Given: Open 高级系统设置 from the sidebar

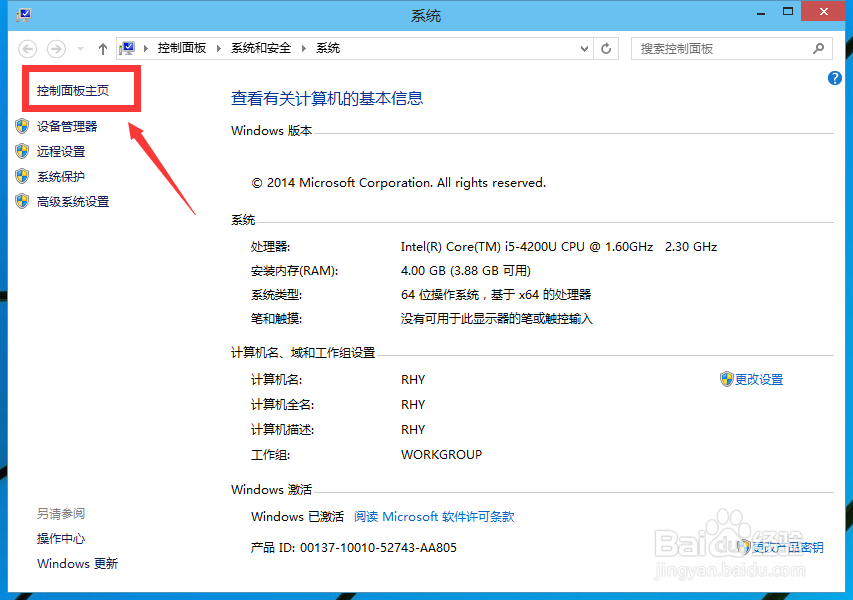Looking at the screenshot, I should pyautogui.click(x=73, y=201).
